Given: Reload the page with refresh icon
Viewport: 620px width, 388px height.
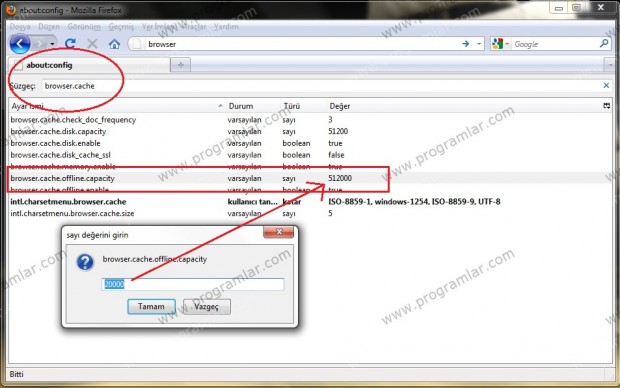Looking at the screenshot, I should click(70, 44).
